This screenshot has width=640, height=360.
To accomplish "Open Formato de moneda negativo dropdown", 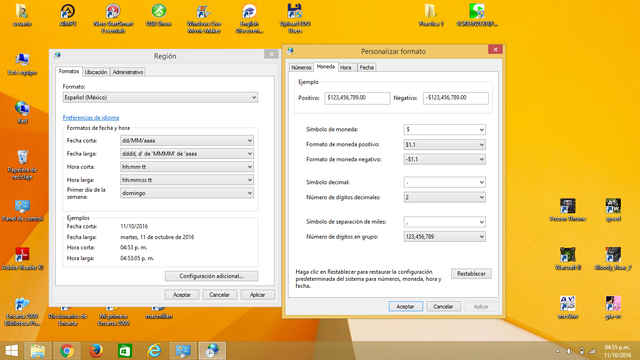I will (x=444, y=159).
